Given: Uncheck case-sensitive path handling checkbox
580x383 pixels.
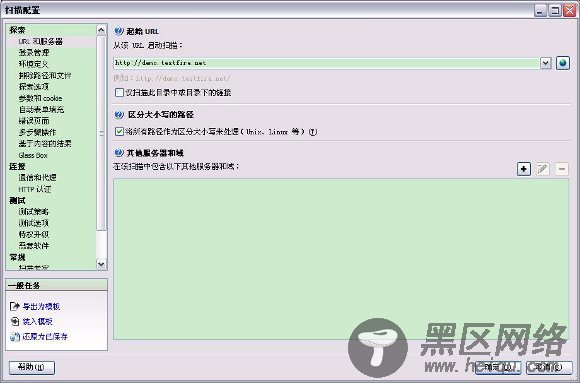Looking at the screenshot, I should click(119, 131).
